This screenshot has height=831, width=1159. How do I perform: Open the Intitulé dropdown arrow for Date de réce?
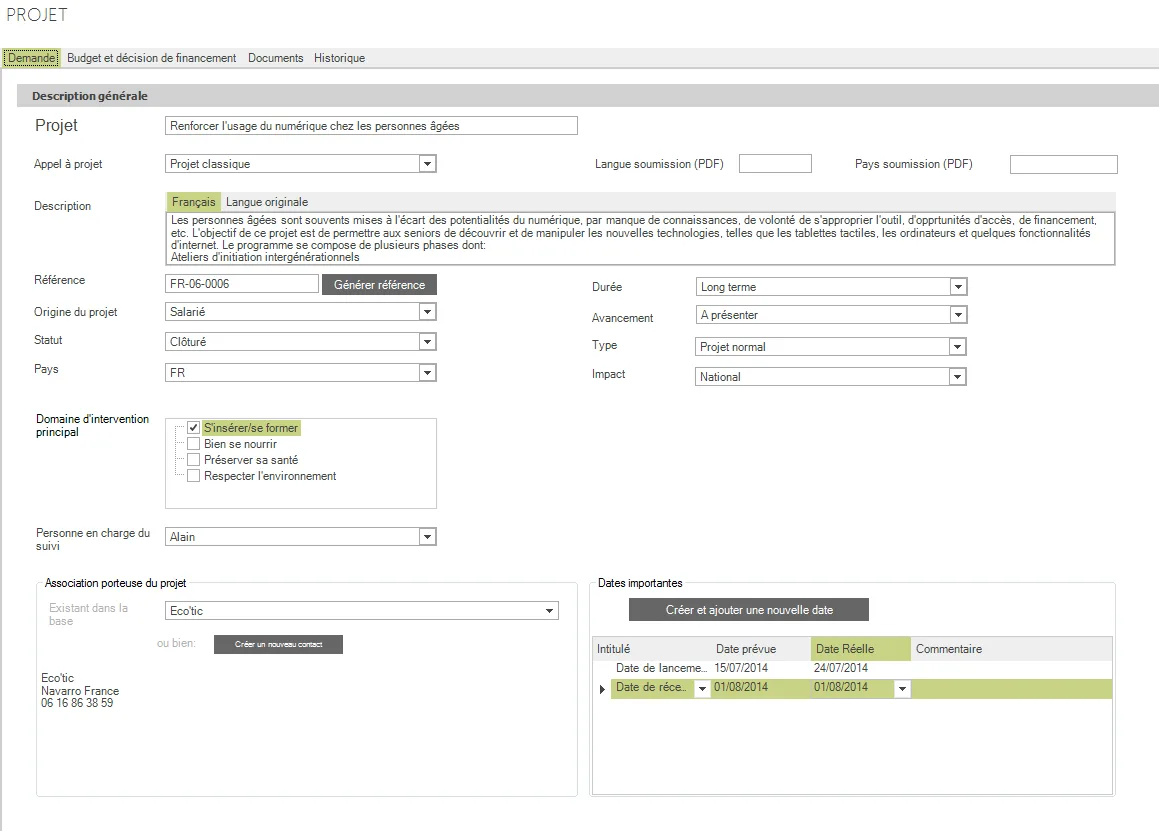coord(702,689)
